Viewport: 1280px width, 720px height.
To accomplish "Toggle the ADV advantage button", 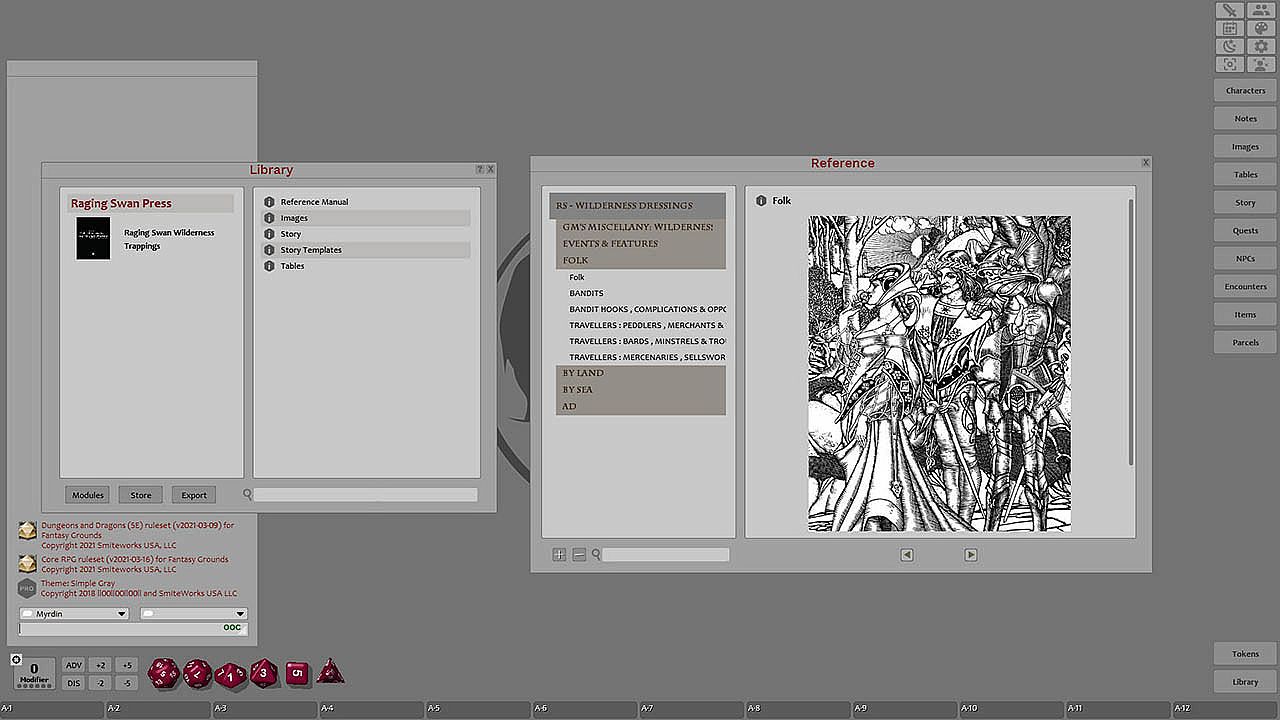I will [73, 665].
